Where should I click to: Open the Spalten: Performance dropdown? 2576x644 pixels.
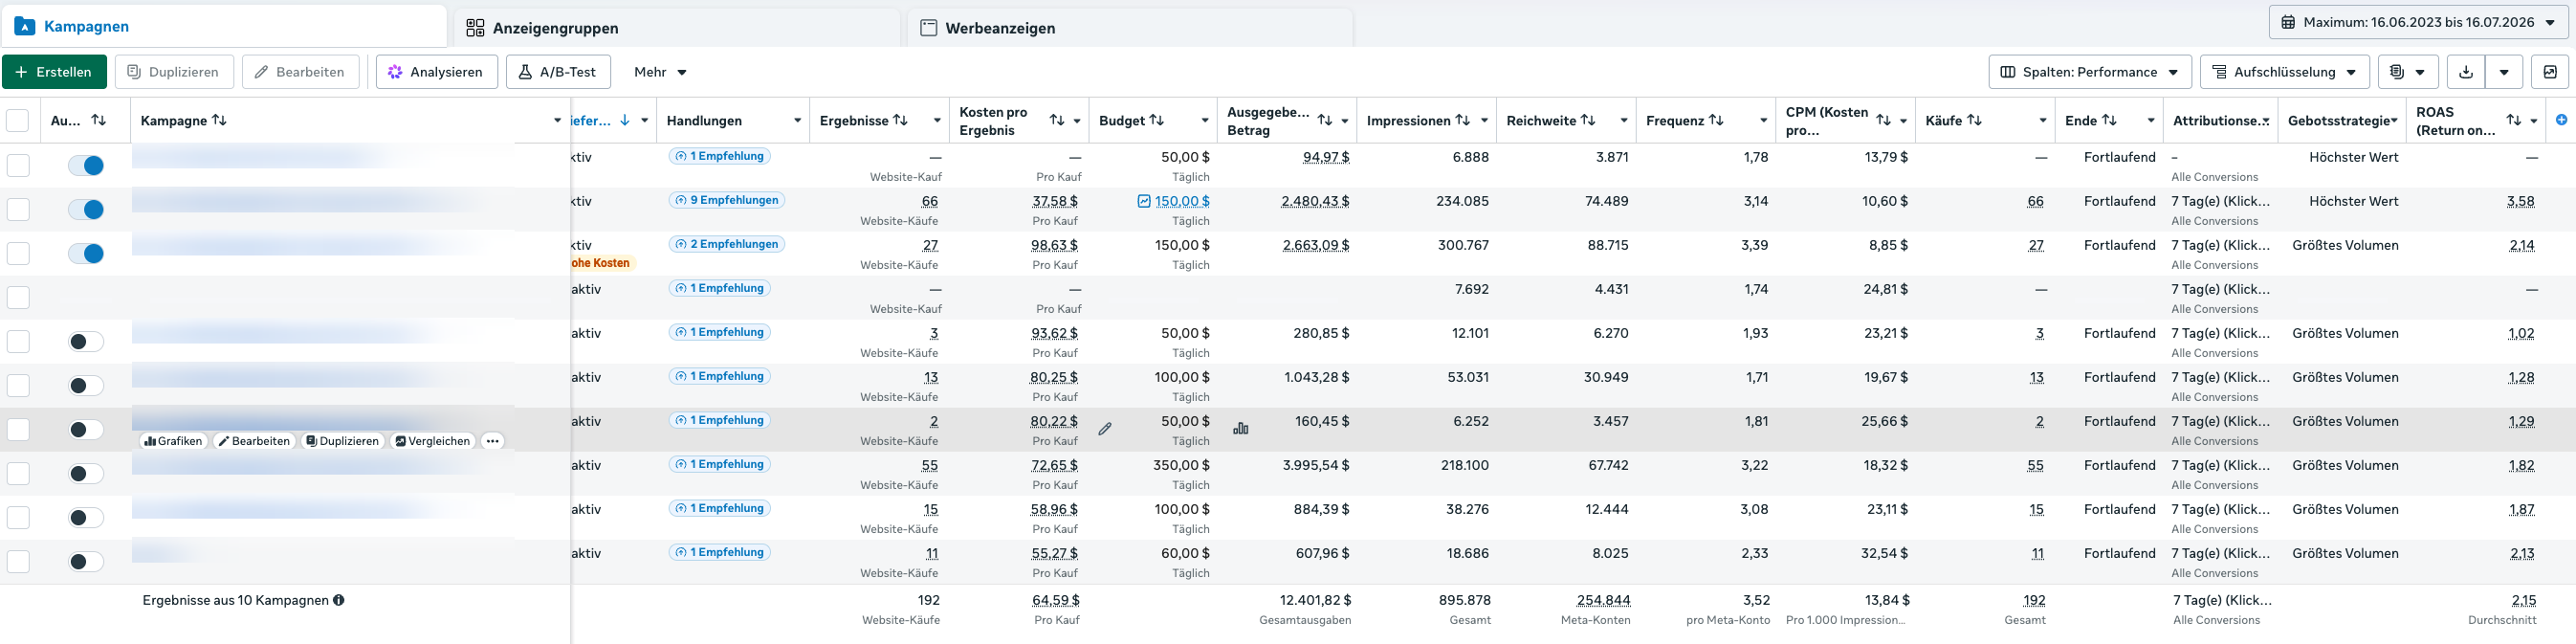click(x=2090, y=72)
